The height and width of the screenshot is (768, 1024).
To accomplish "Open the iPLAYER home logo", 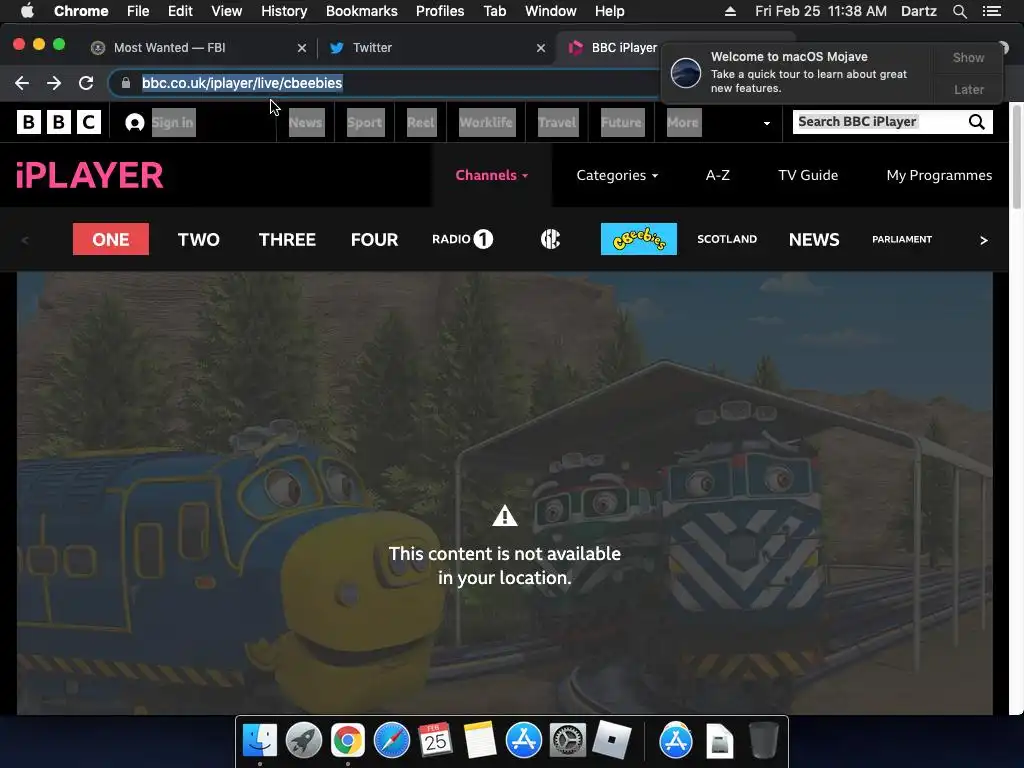I will pos(89,175).
